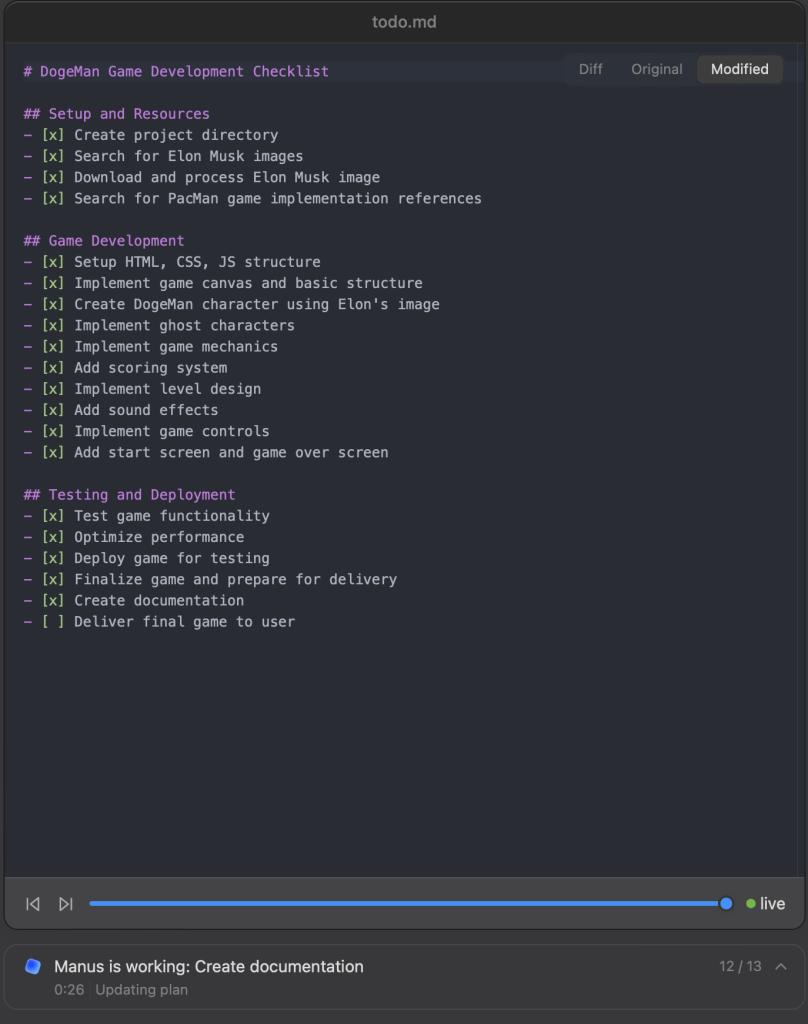Click the 'live' label to return to live

click(x=772, y=904)
